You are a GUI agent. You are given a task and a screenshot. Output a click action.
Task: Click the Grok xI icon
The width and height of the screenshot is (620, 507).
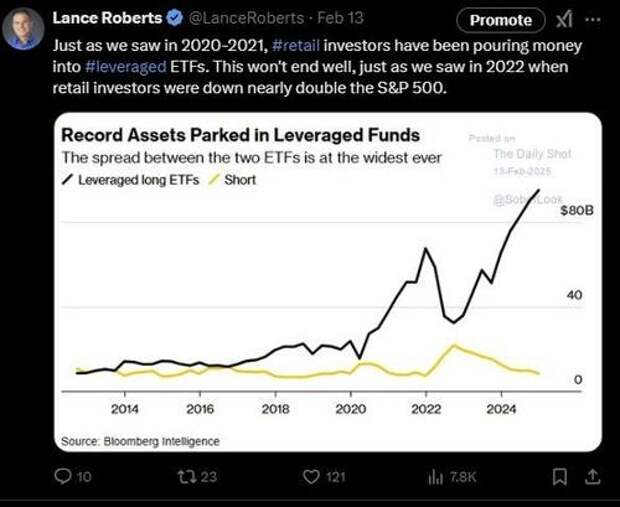564,19
